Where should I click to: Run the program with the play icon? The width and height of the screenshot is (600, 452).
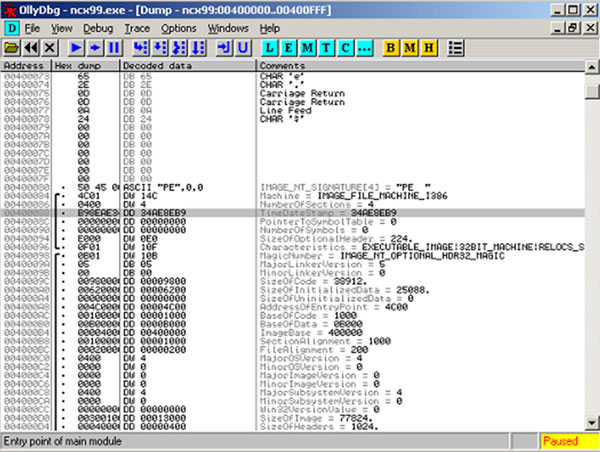76,48
